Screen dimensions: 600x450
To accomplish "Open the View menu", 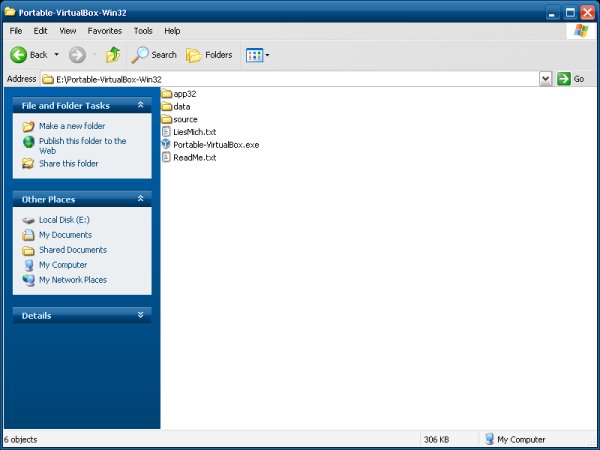I will pos(68,31).
